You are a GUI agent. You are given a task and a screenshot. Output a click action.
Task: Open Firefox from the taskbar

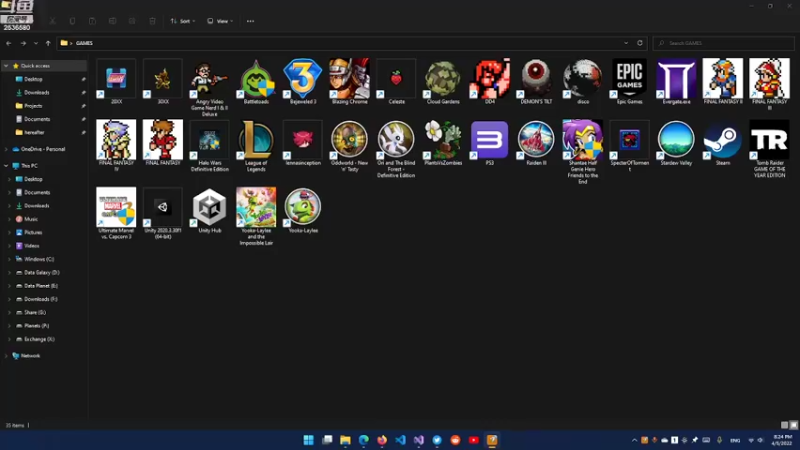(x=382, y=440)
